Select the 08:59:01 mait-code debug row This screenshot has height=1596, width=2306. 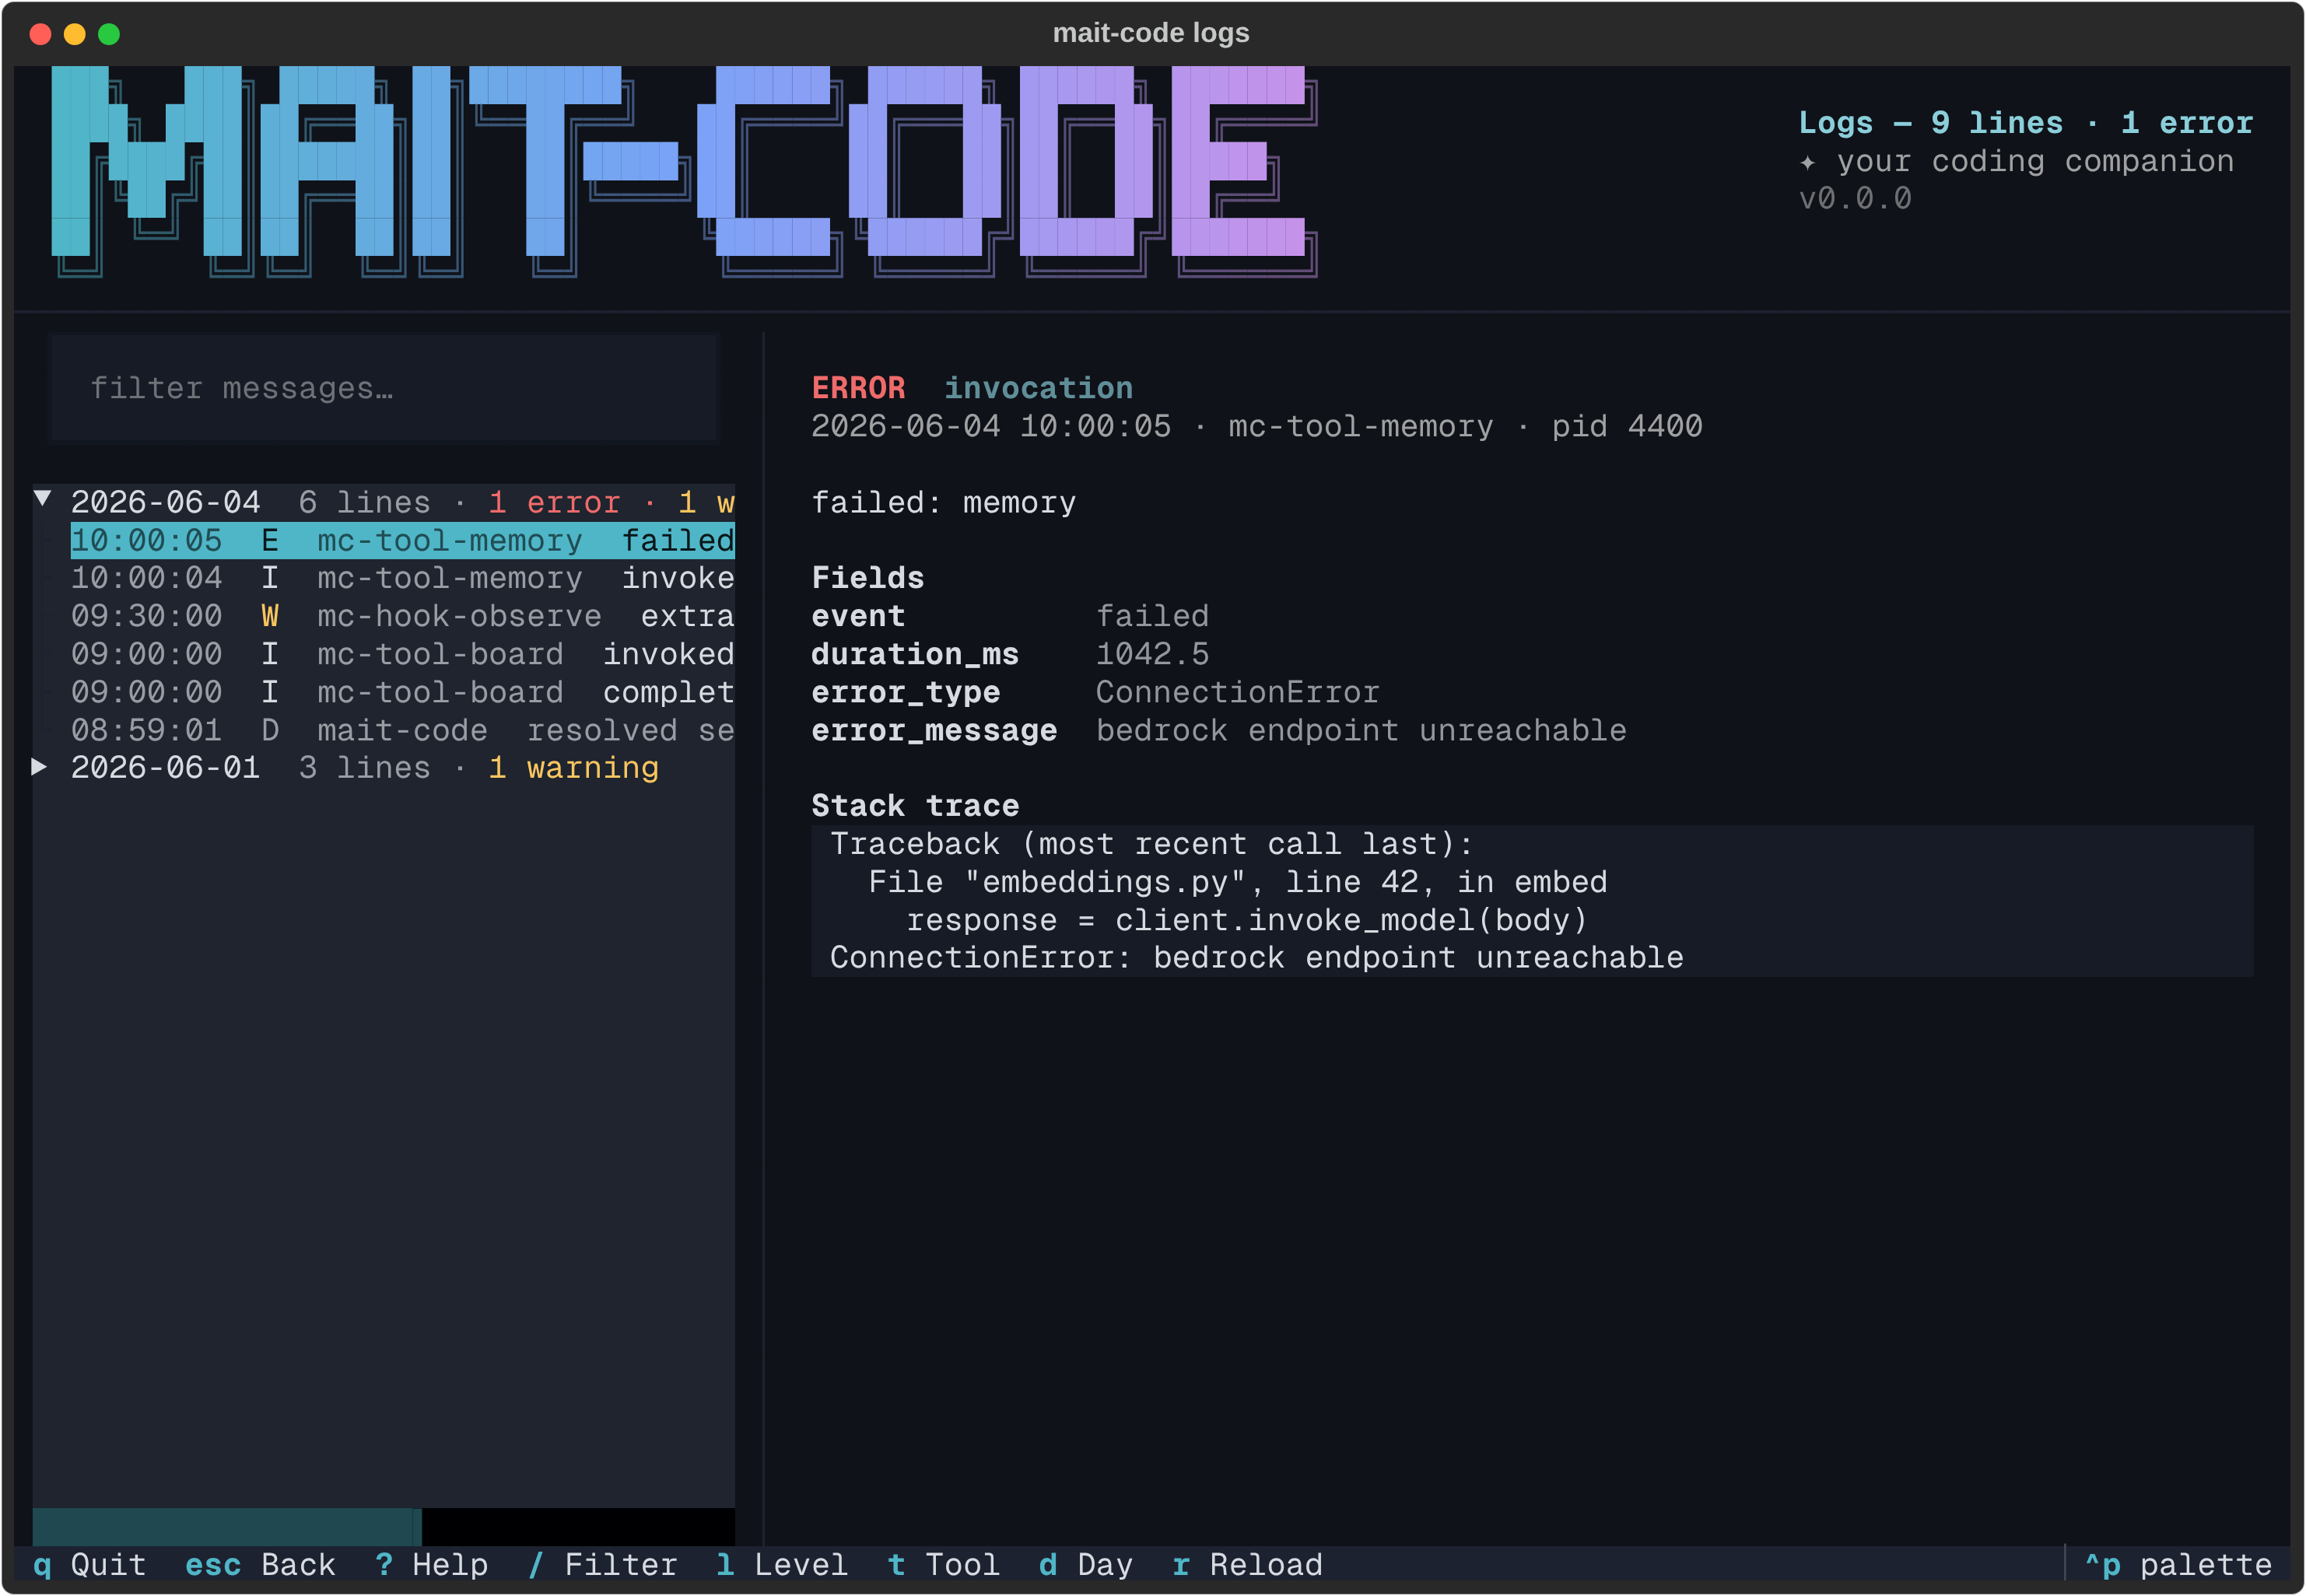(402, 730)
